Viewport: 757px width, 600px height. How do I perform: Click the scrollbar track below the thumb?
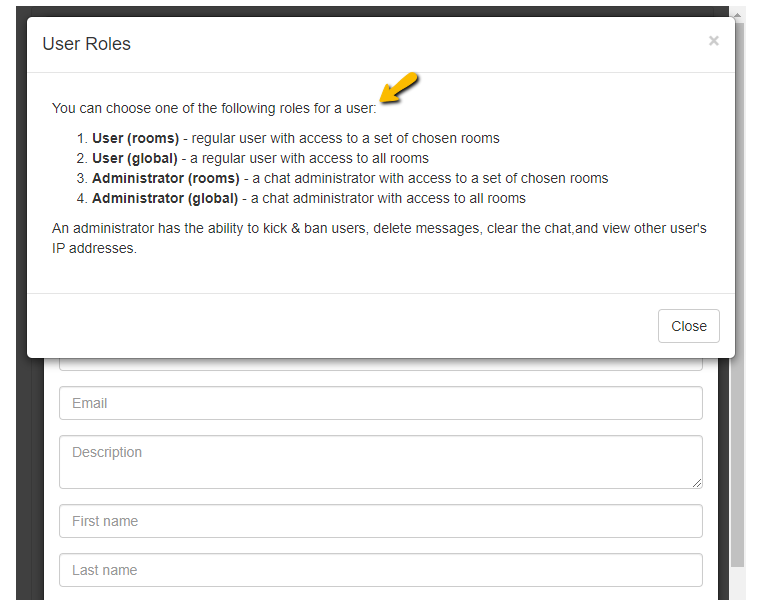coord(738,582)
